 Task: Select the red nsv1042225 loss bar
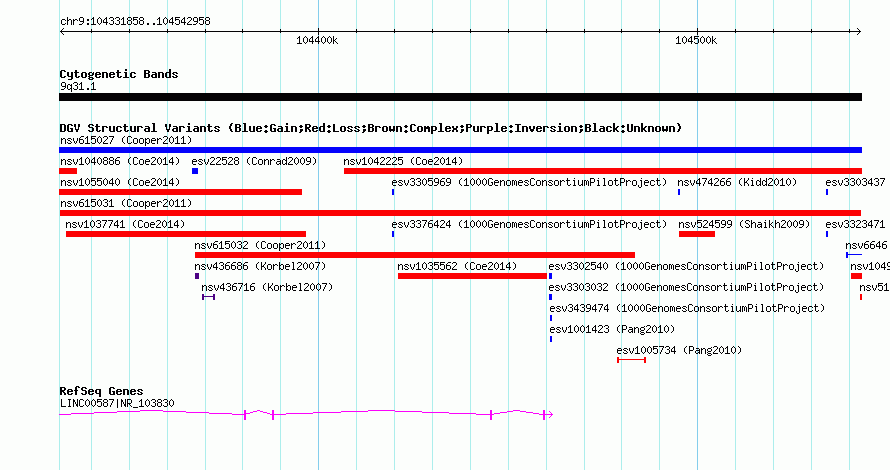[x=603, y=171]
